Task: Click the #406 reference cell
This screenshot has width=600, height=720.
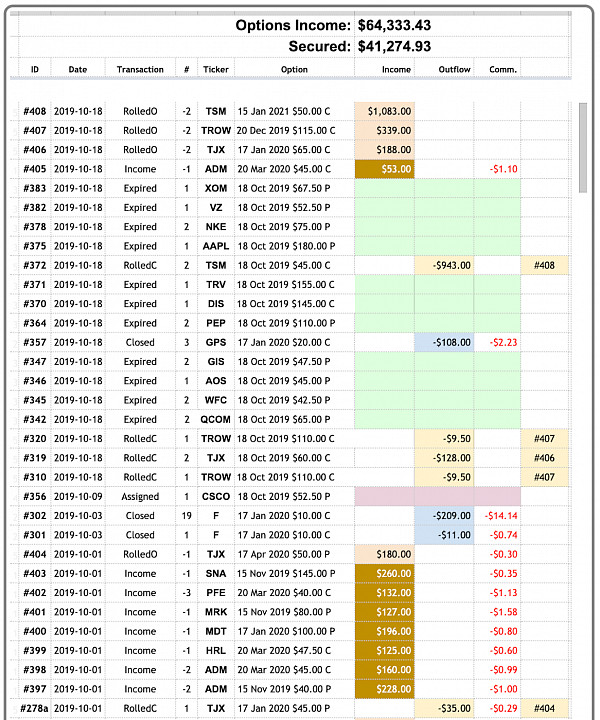Action: click(x=544, y=459)
